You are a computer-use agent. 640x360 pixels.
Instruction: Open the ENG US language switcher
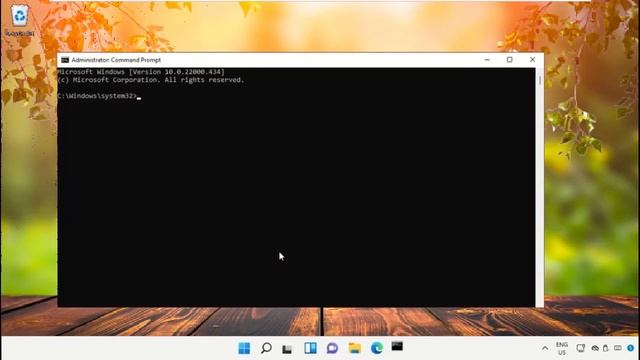(562, 349)
